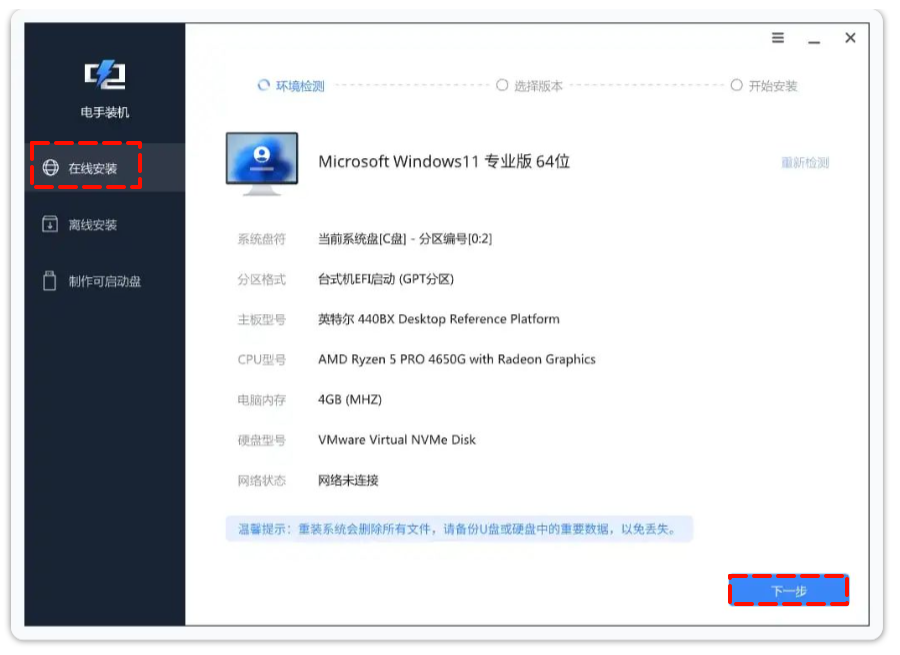Screen dimensions: 900x655
Task: Click the download box icon beside 离线安装
Action: [x=50, y=224]
